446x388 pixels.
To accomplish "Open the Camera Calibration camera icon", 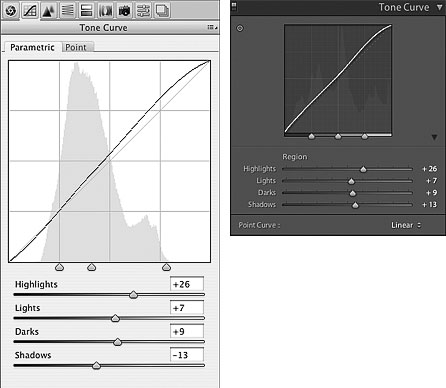I will click(x=124, y=11).
